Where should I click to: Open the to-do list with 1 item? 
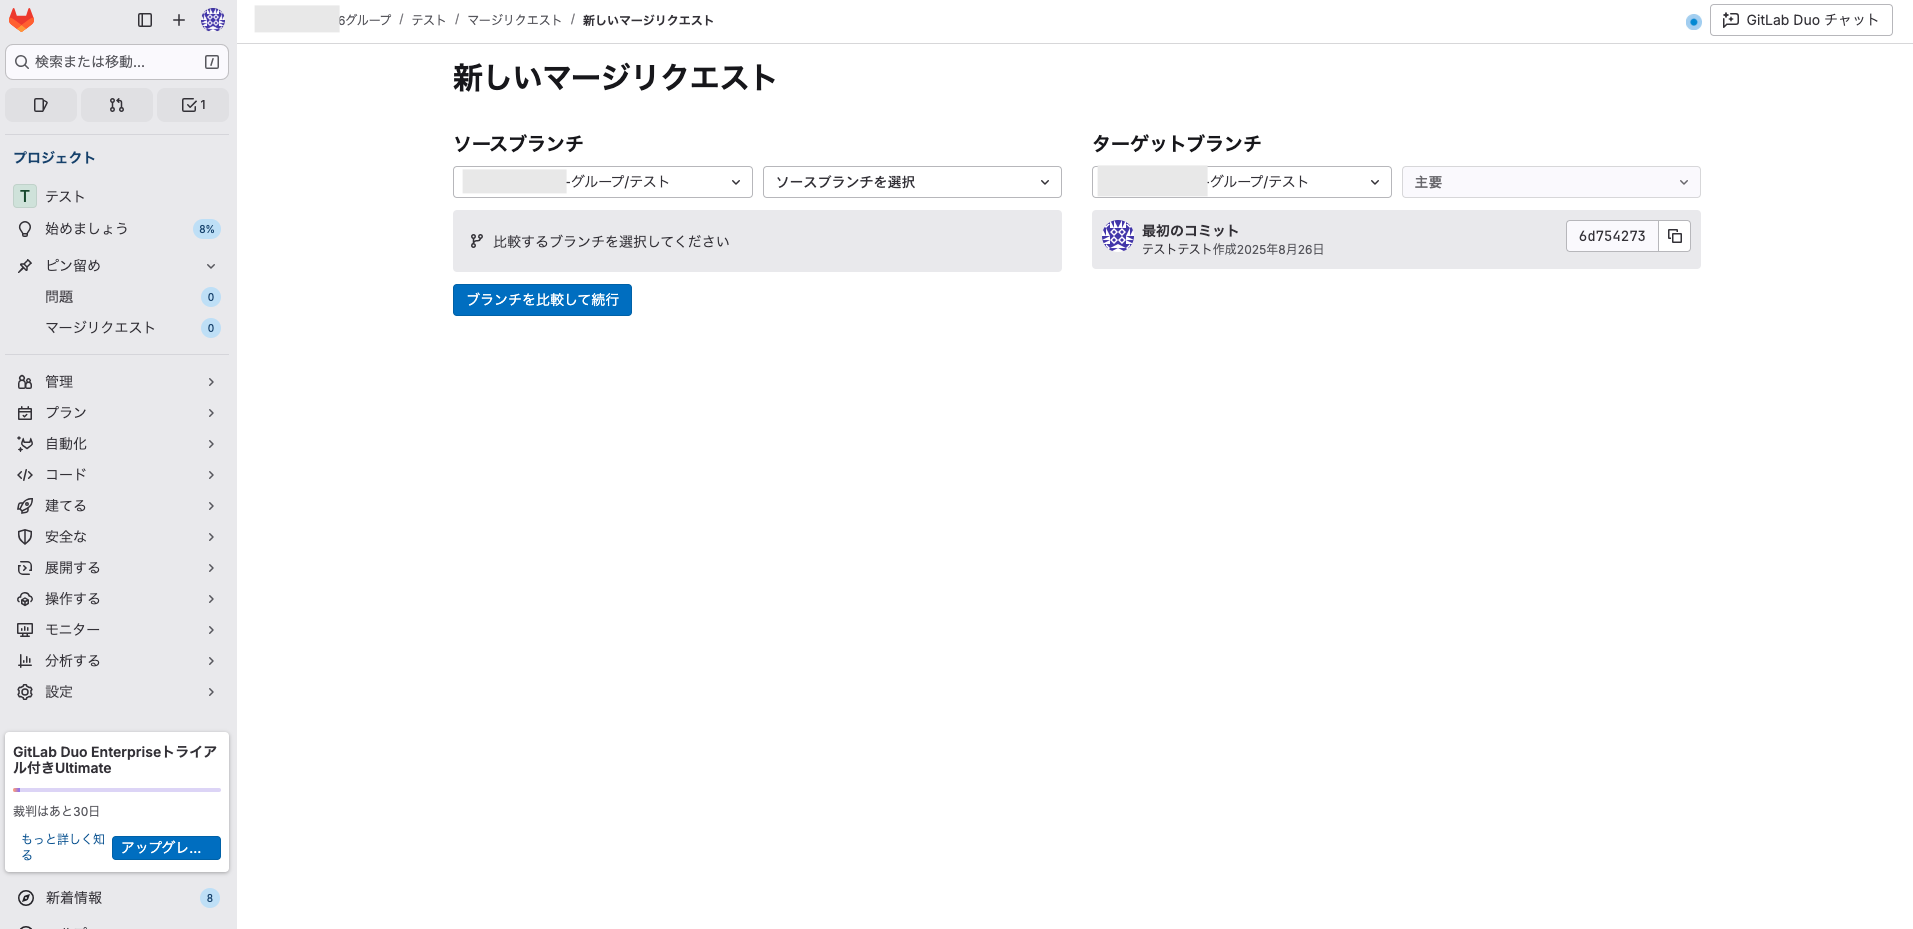(193, 105)
